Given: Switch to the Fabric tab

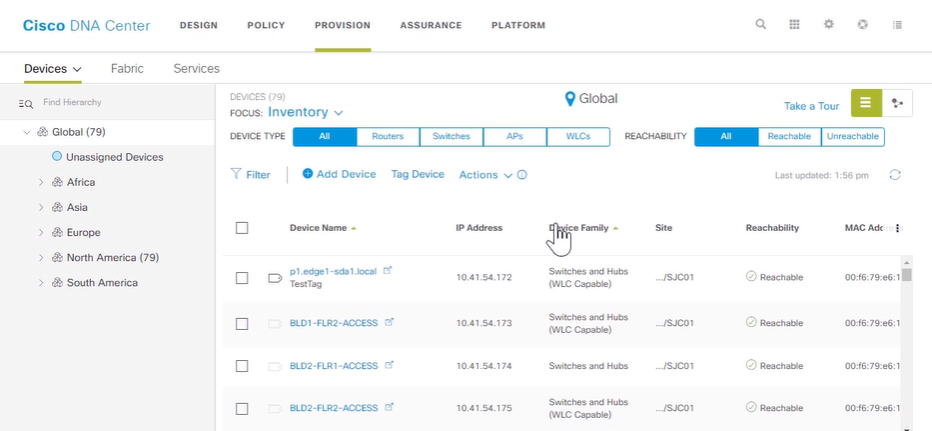Looking at the screenshot, I should pos(127,68).
